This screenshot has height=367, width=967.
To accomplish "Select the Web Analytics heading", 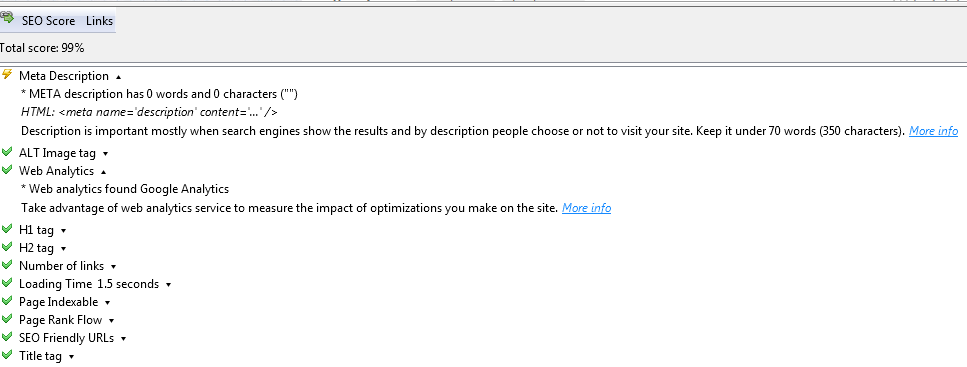I will (56, 171).
